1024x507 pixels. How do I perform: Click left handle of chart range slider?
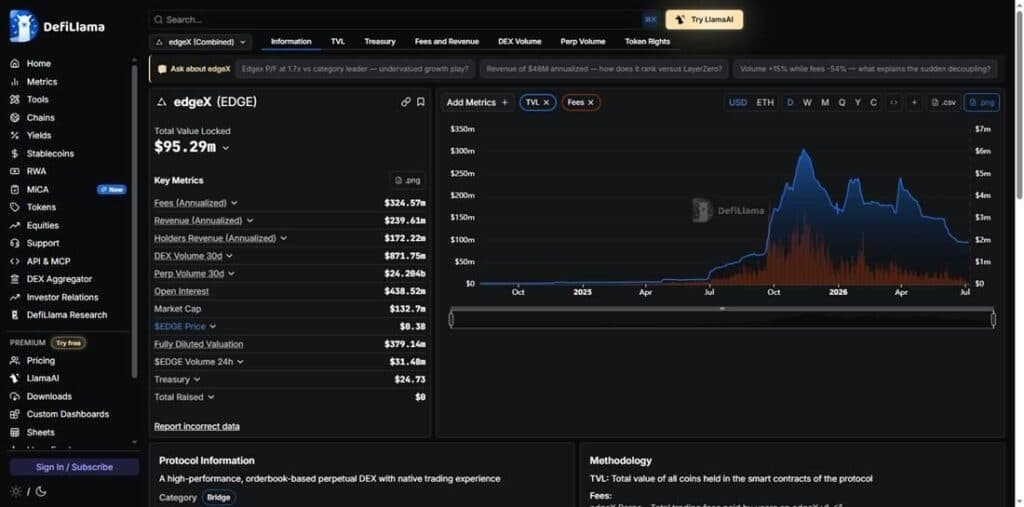(451, 319)
